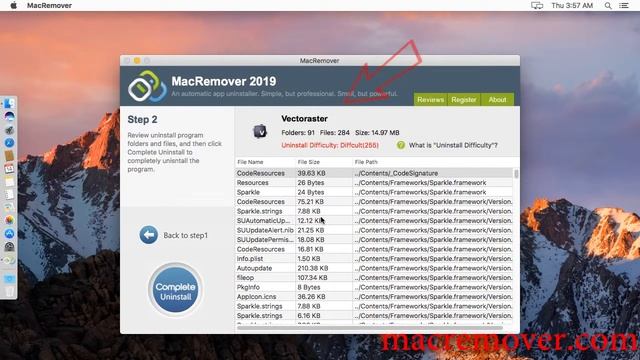640x360 pixels.
Task: Select the CodeResources 16.81 KB row
Action: pos(374,249)
